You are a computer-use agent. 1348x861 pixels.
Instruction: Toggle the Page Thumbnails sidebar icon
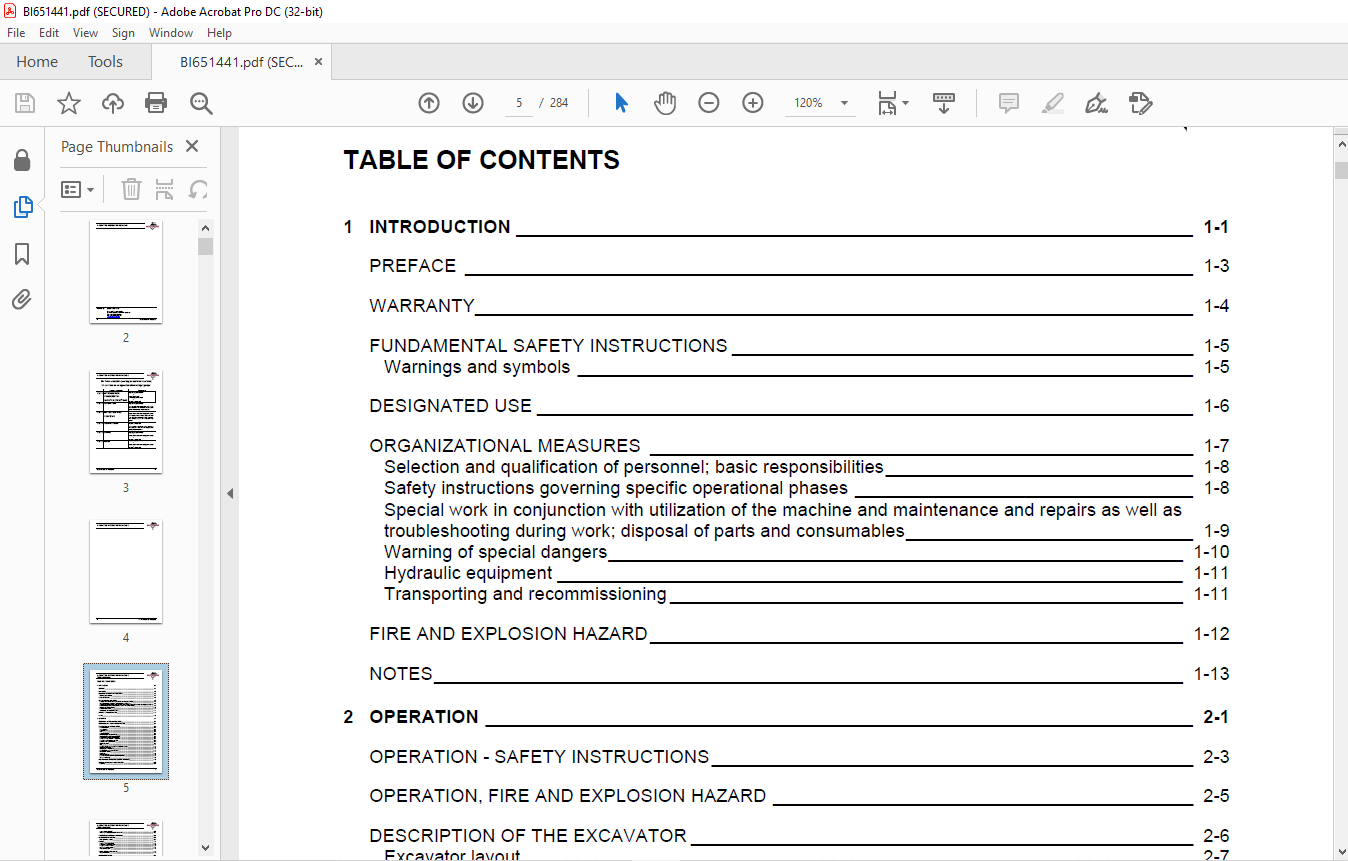coord(22,207)
